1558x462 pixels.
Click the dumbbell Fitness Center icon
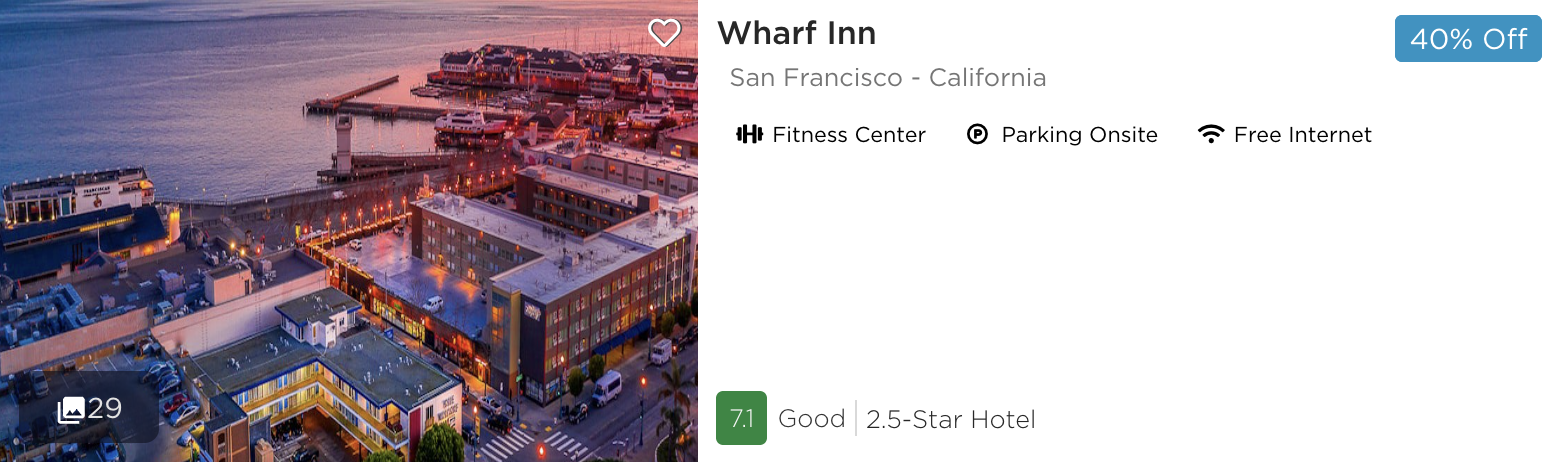pos(749,135)
